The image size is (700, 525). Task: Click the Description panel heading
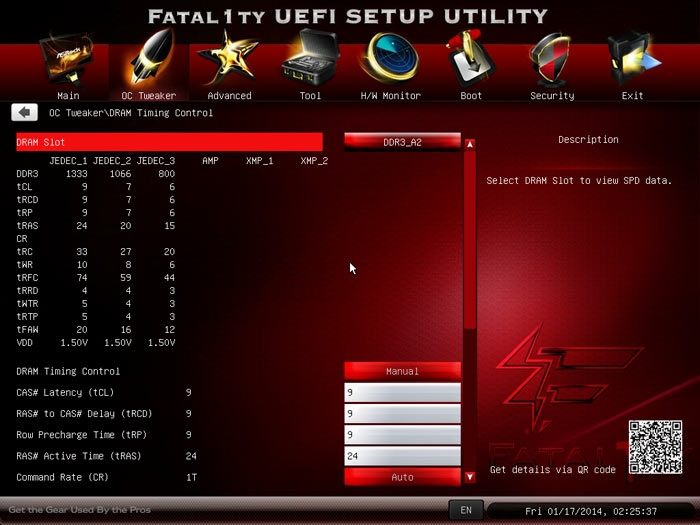pos(588,139)
